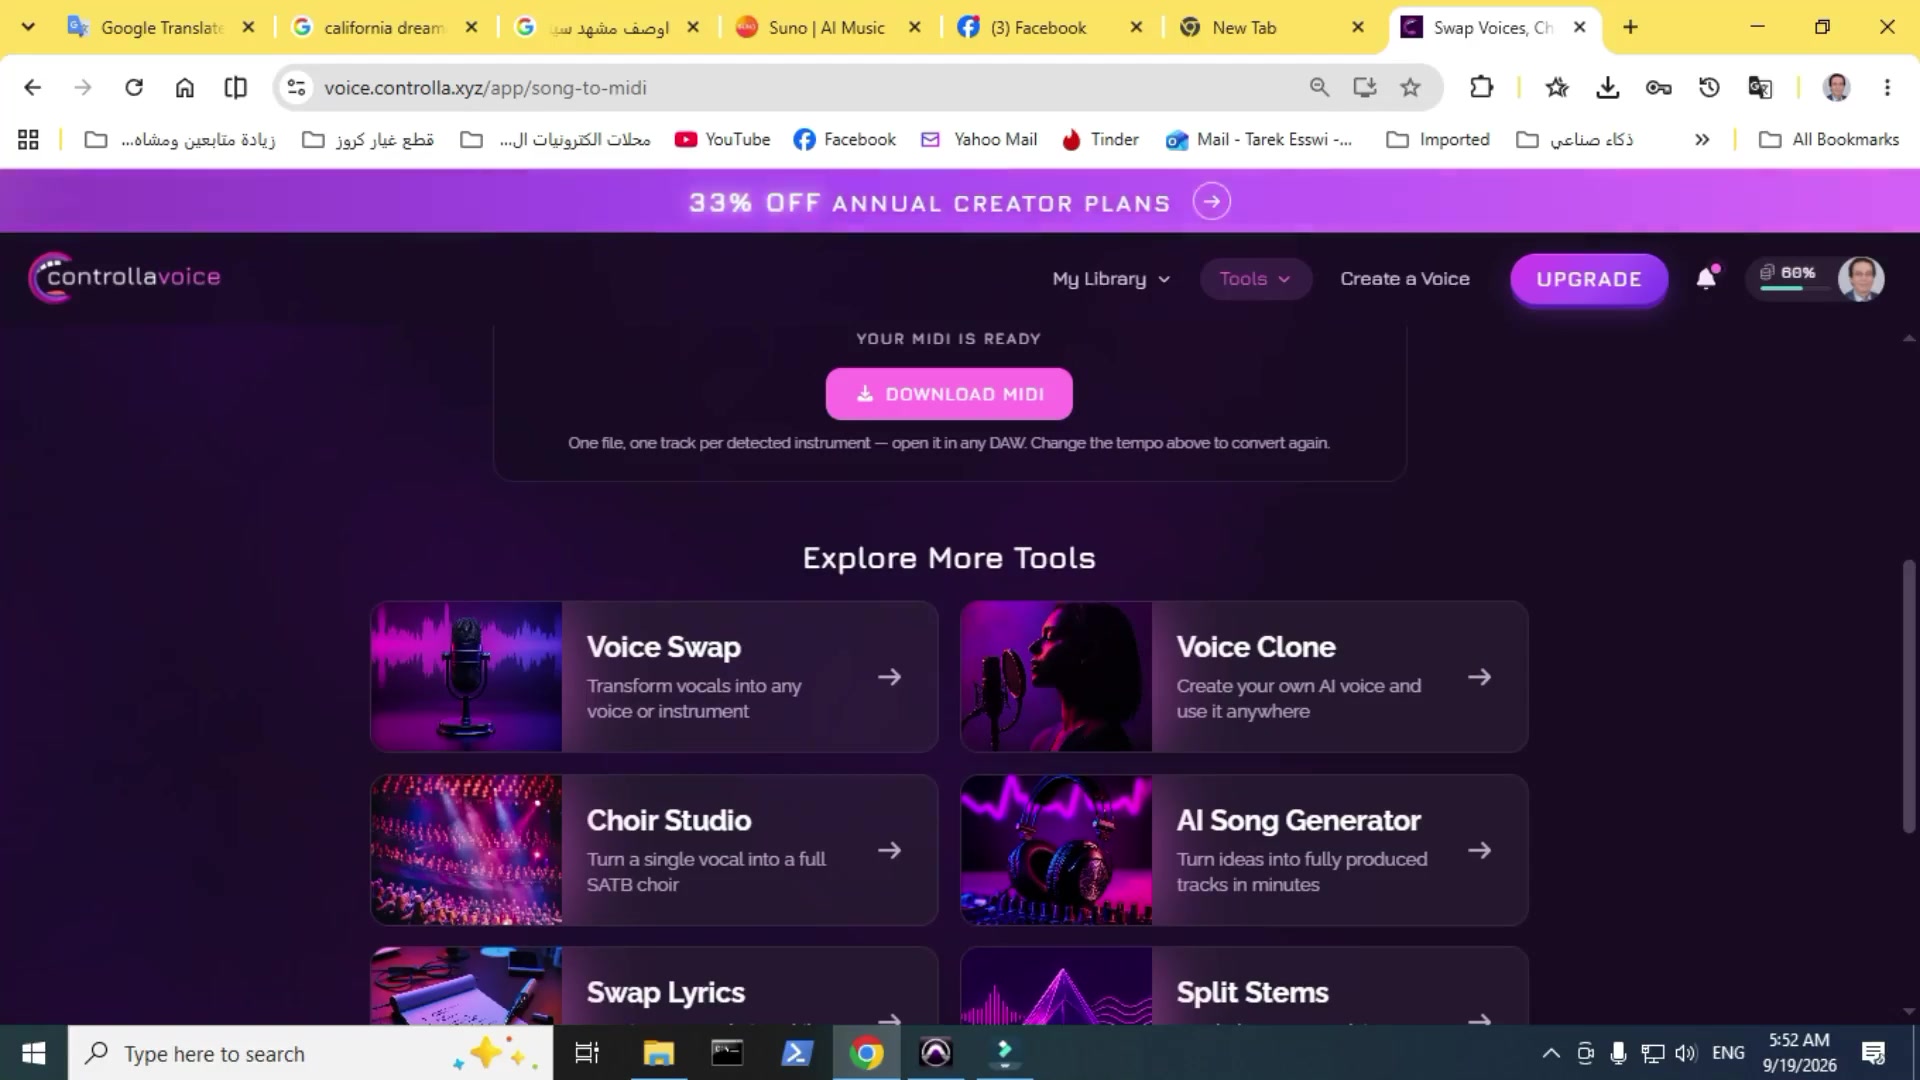
Task: Open the Google Translate toolbar icon
Action: click(1760, 87)
